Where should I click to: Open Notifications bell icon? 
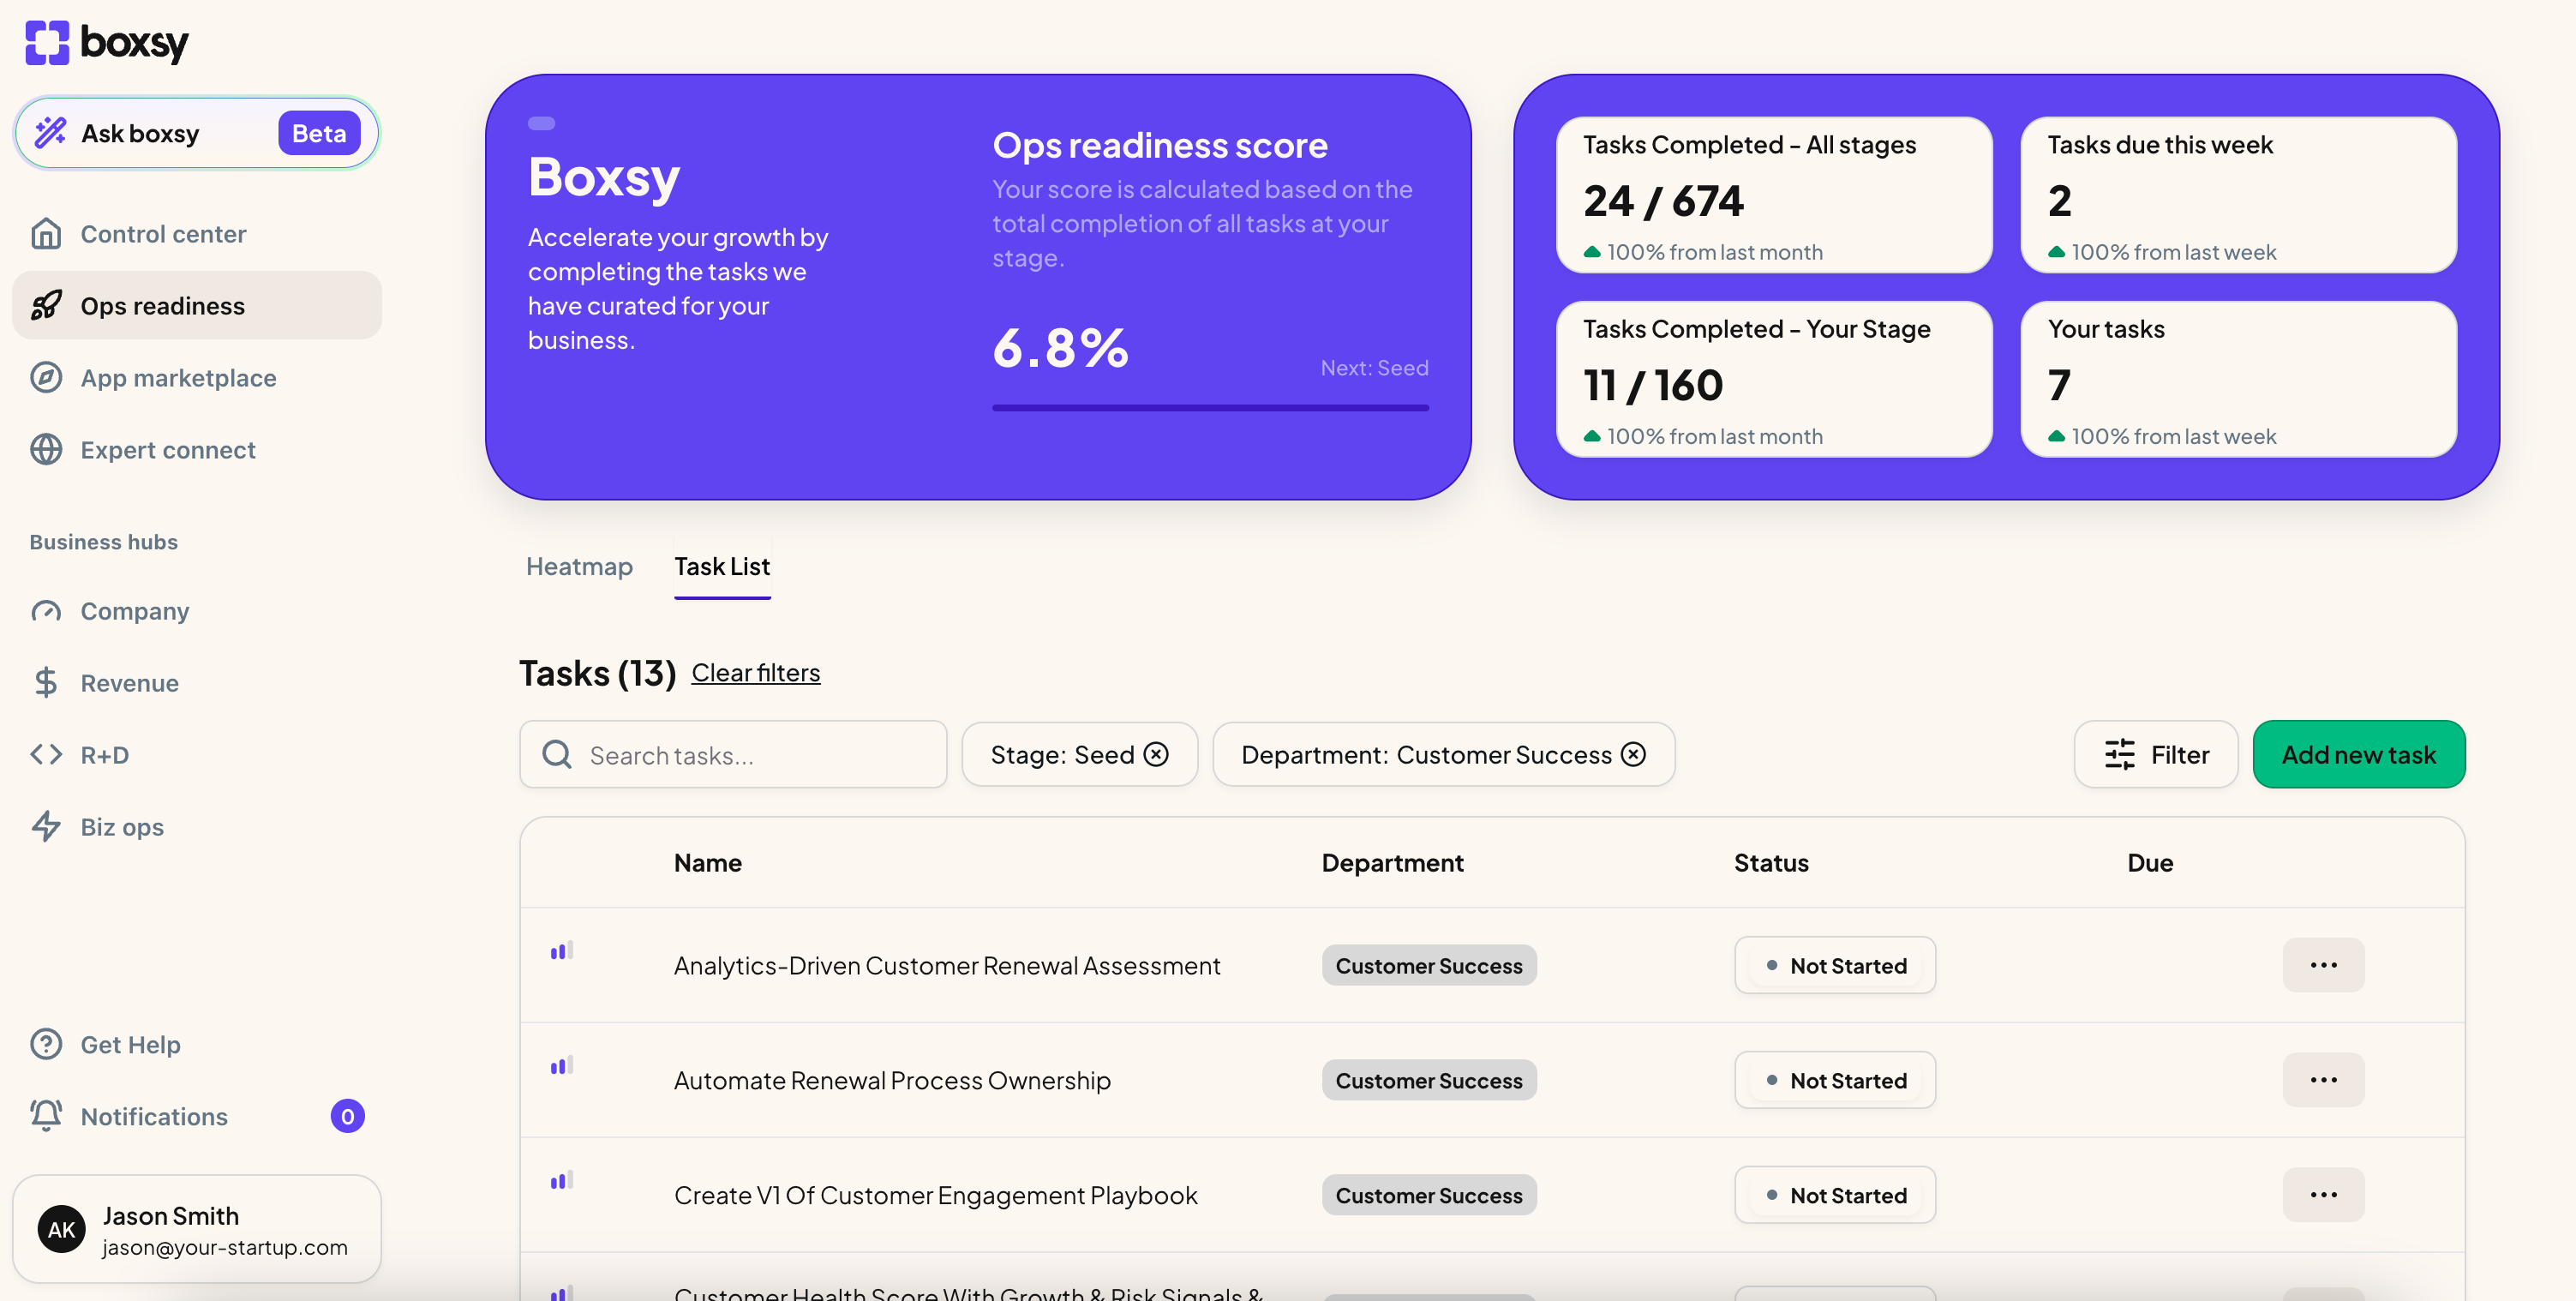(46, 1116)
